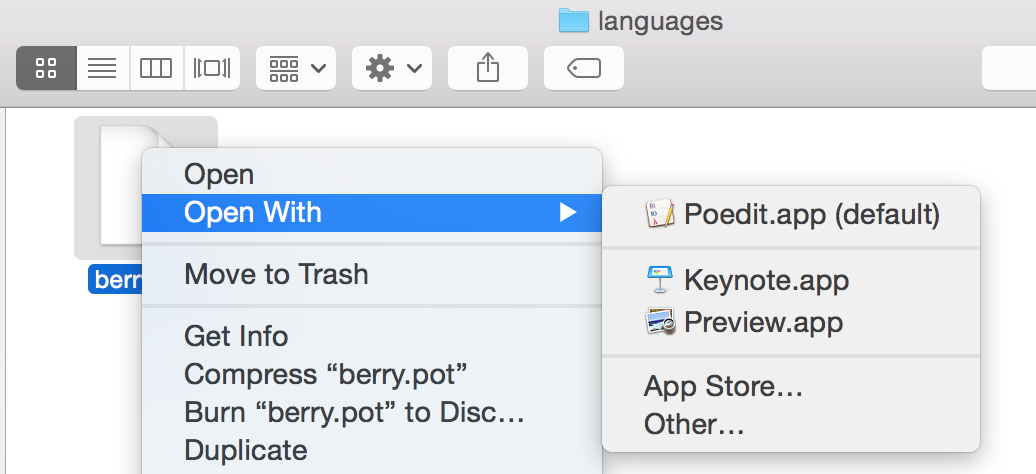Click the Share toolbar button
Screen dimensions: 1036x474
[x=488, y=68]
